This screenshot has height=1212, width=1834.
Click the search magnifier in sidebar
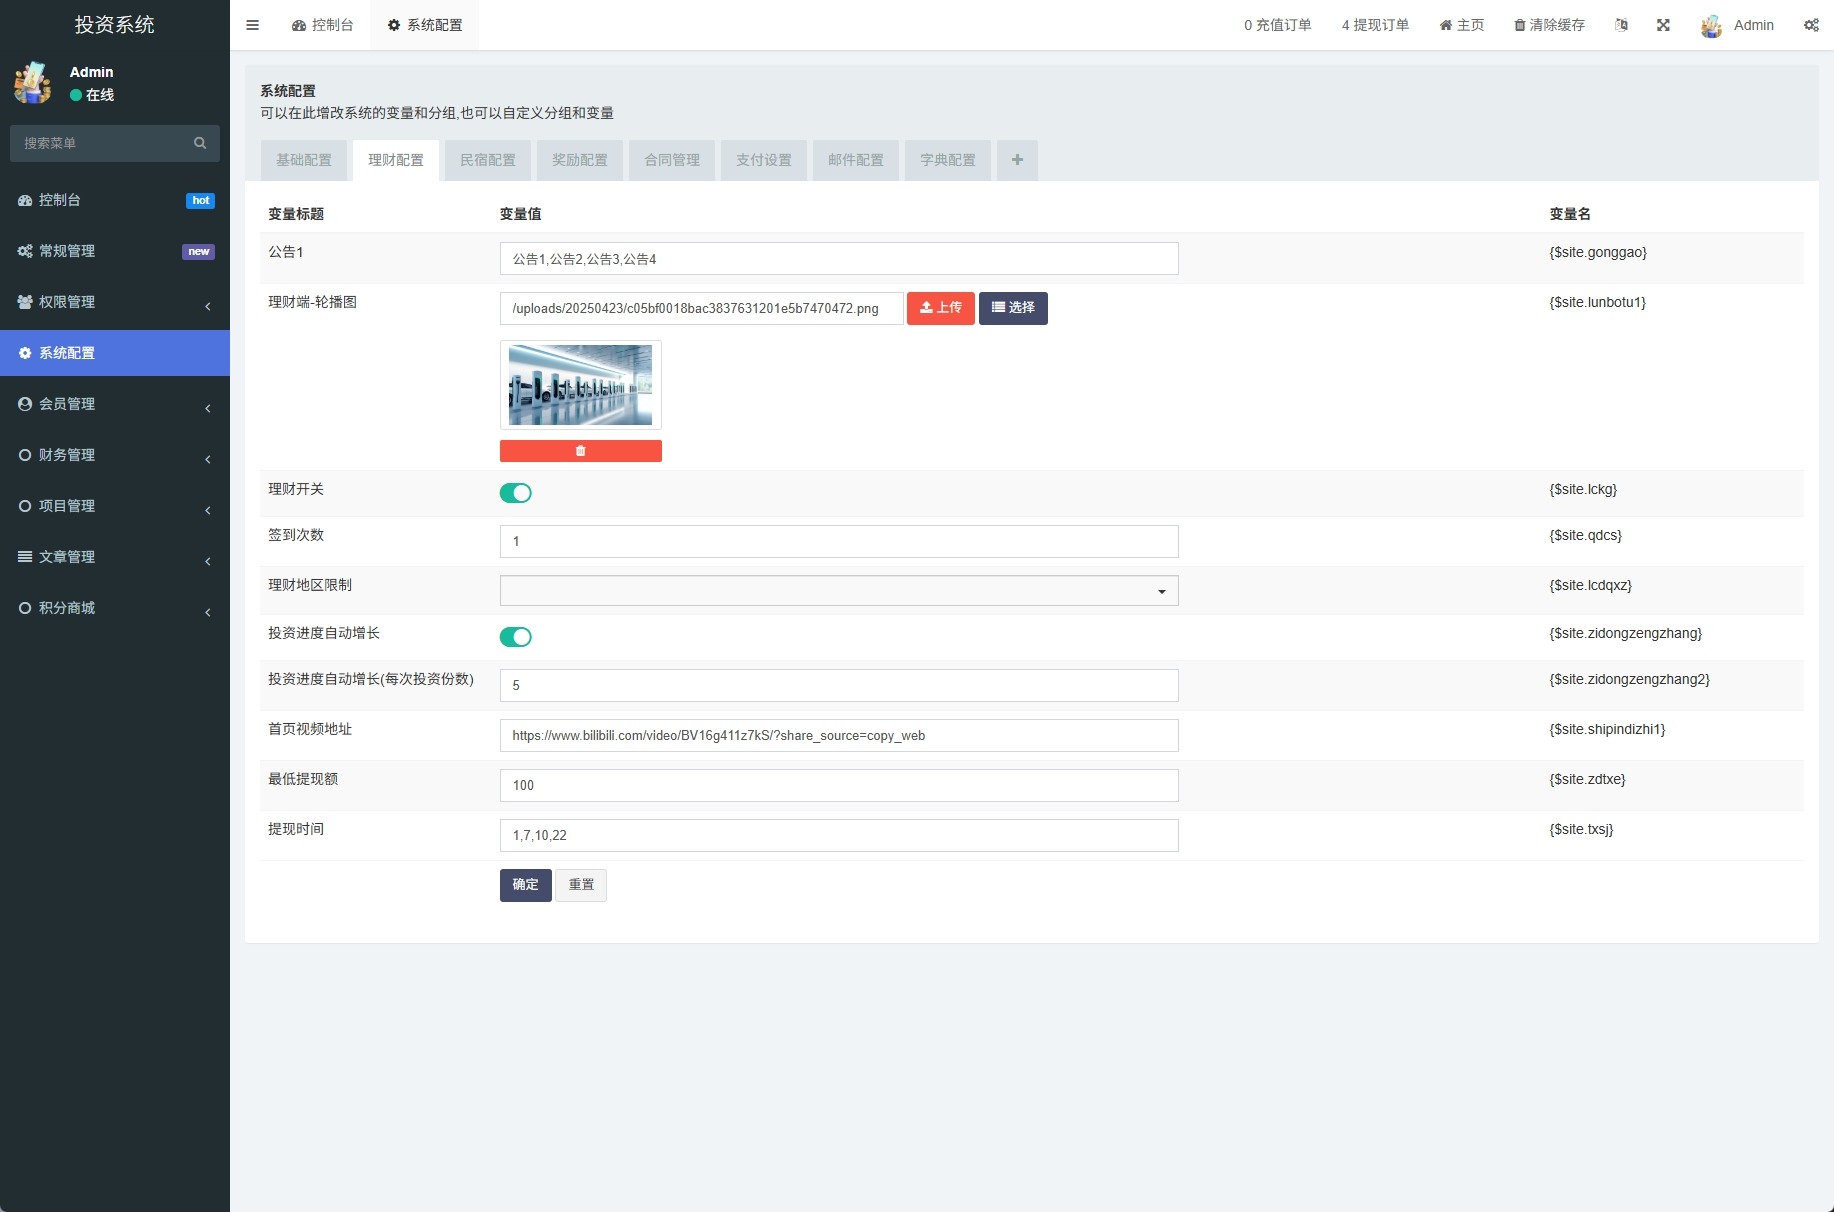point(200,143)
